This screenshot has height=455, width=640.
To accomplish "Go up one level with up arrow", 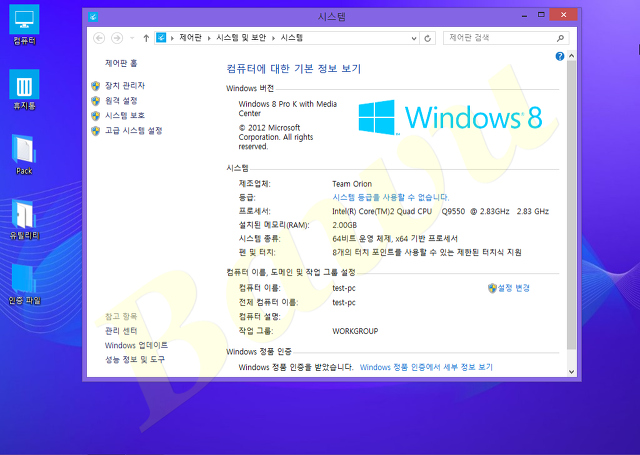I will [146, 38].
